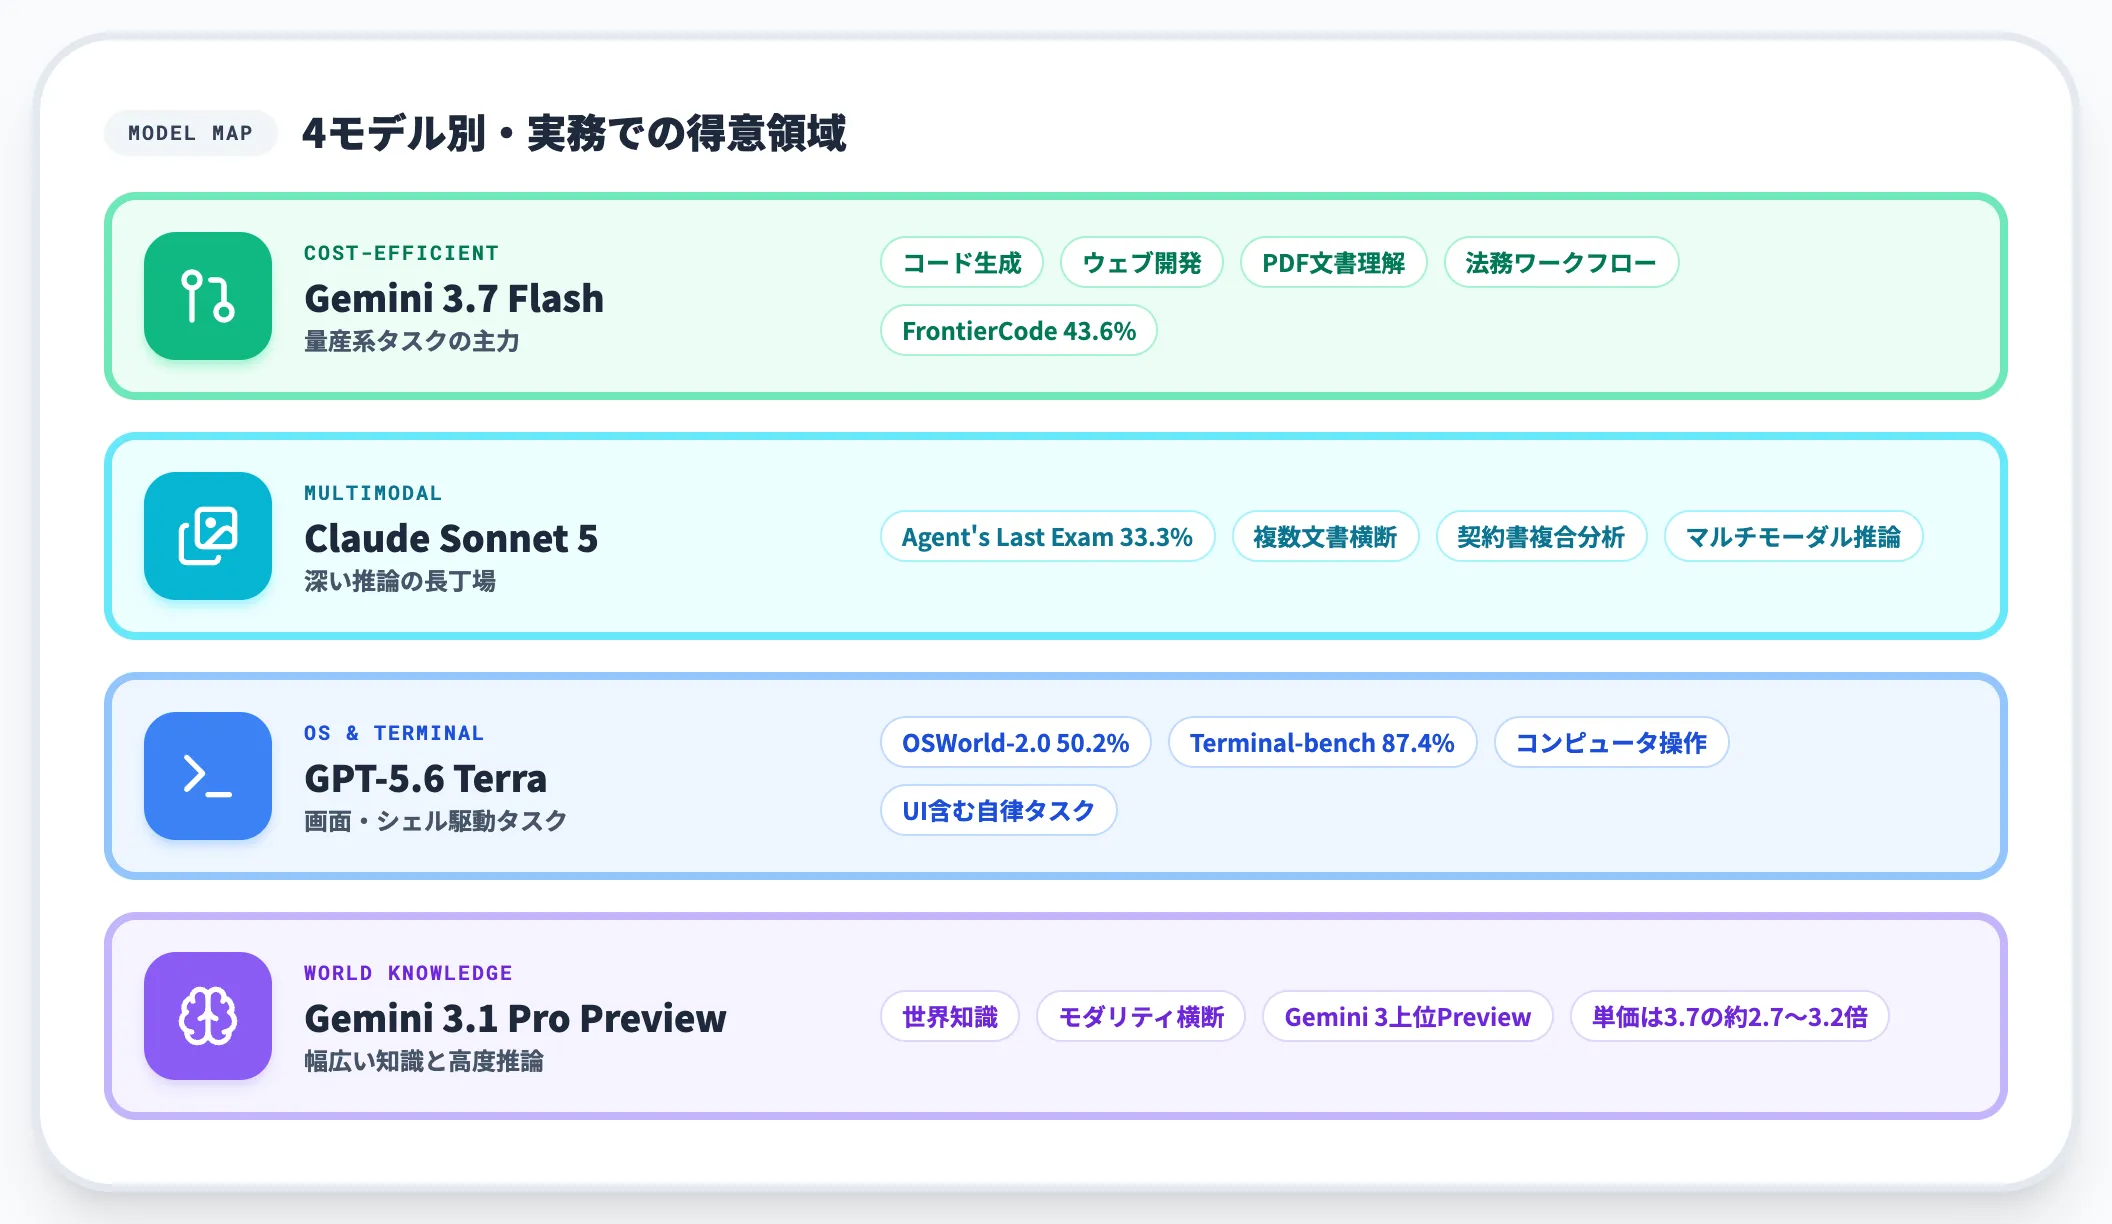Screen dimensions: 2112x1224
Task: Click the ウェブ開発 tag
Action: 1142,262
